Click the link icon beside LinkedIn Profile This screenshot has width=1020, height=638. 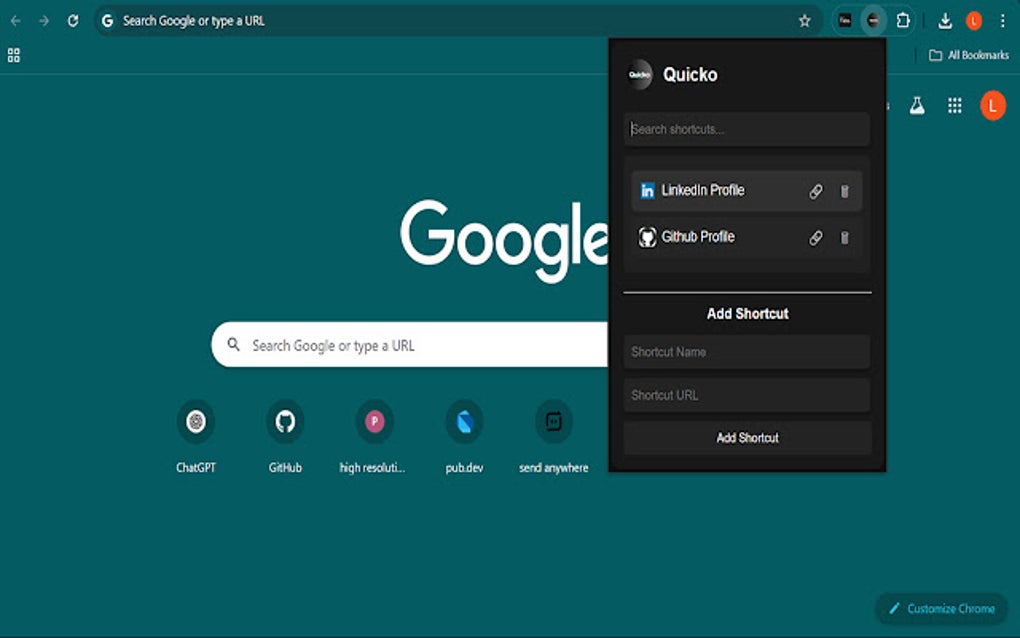(816, 190)
